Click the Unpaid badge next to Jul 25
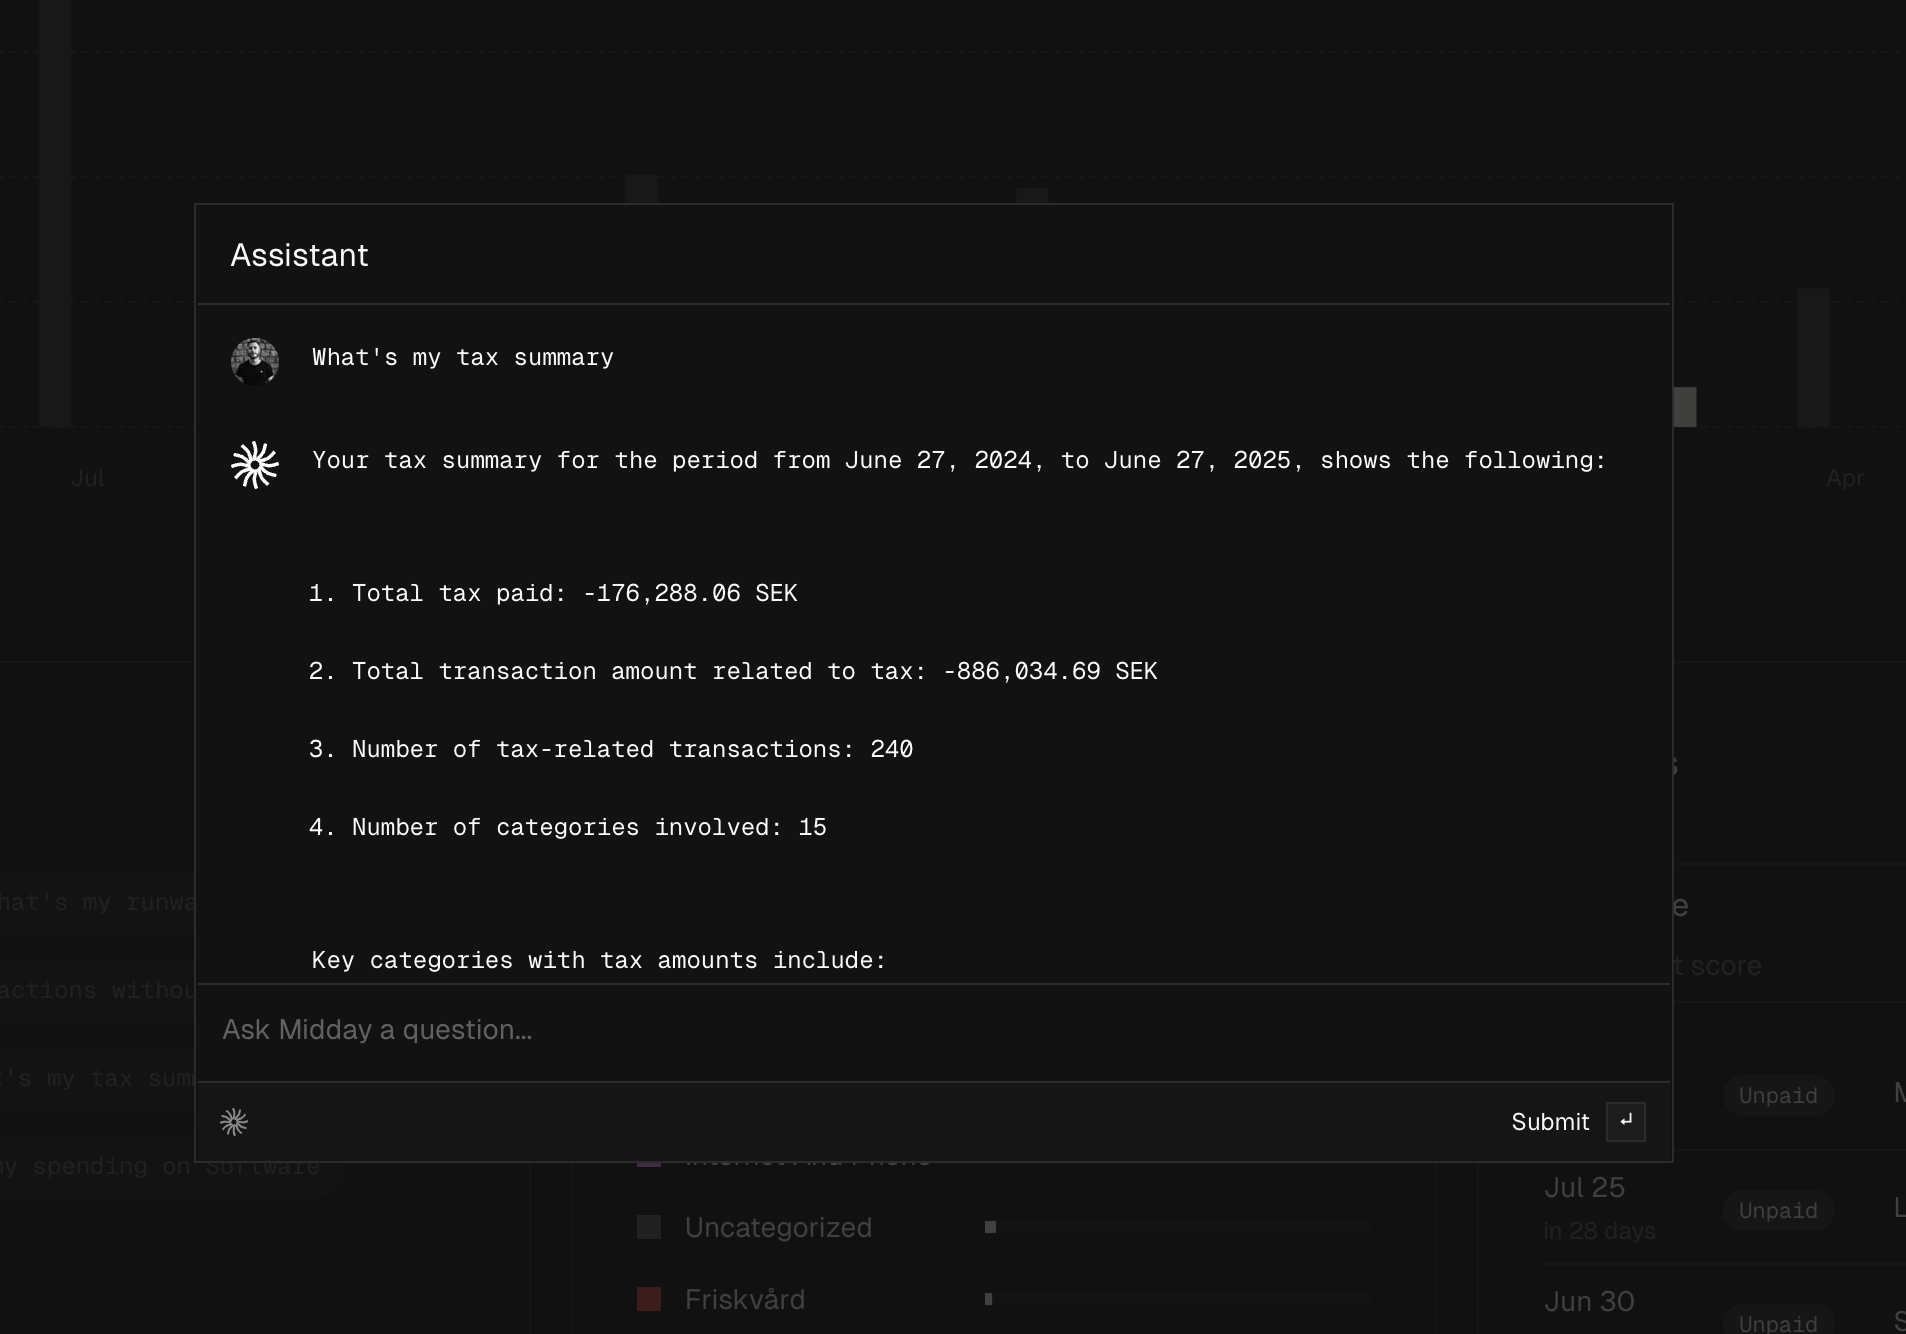 pyautogui.click(x=1777, y=1210)
